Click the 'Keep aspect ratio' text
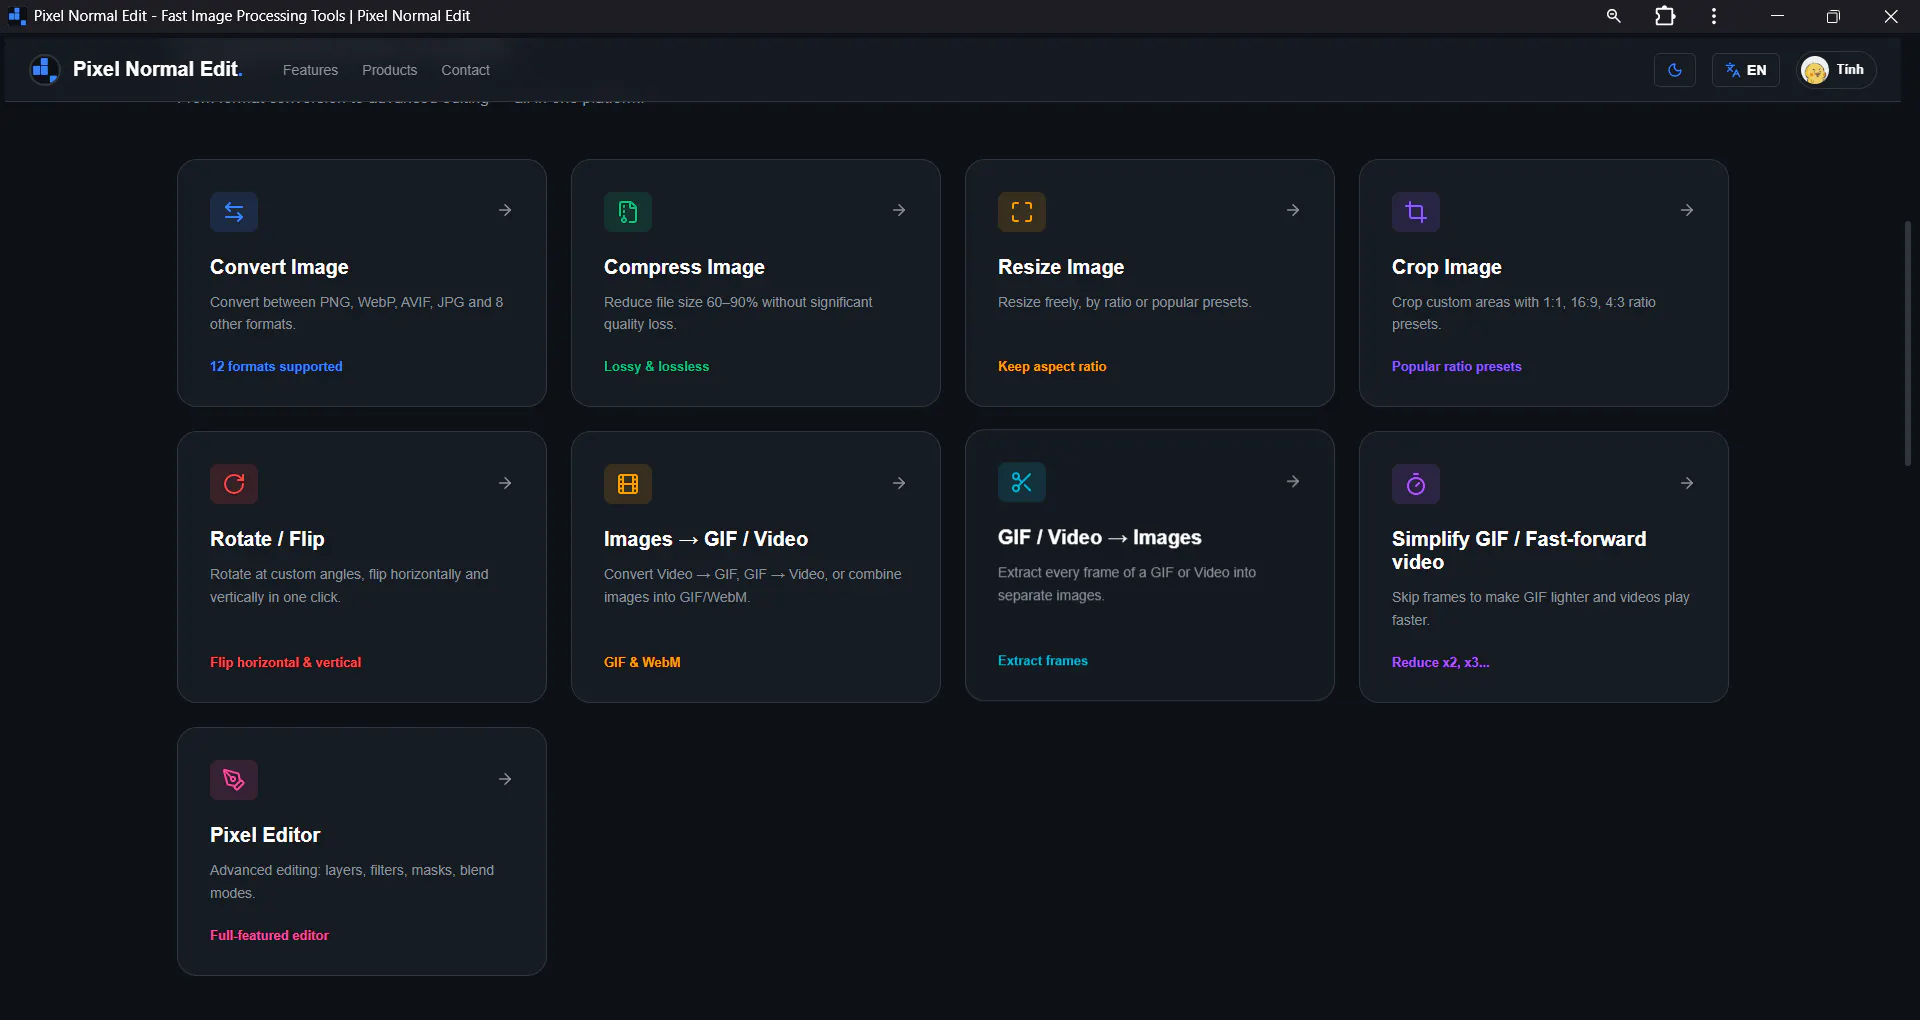Screen dimensions: 1920x1020 (1052, 366)
